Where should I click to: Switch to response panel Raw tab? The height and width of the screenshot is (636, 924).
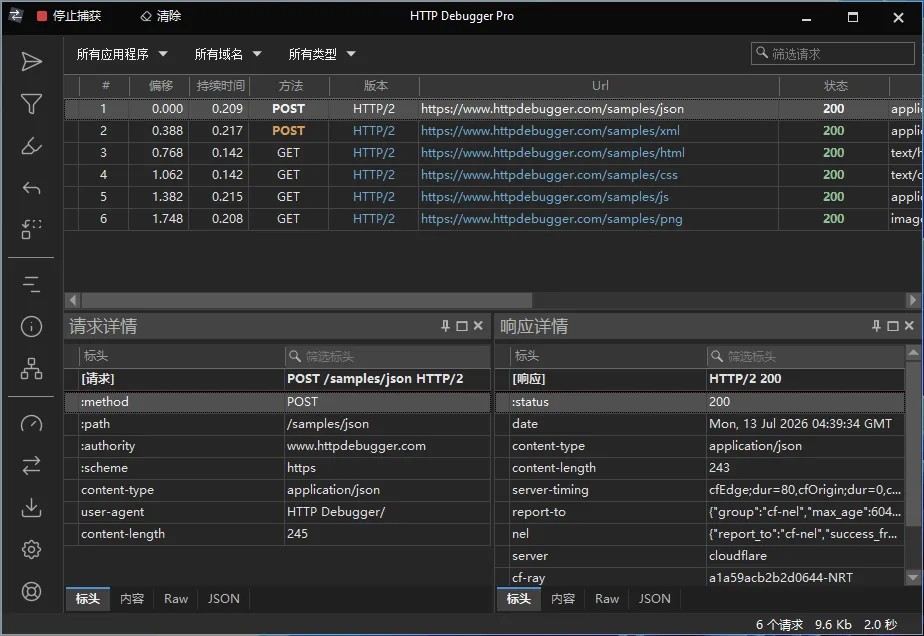(606, 599)
